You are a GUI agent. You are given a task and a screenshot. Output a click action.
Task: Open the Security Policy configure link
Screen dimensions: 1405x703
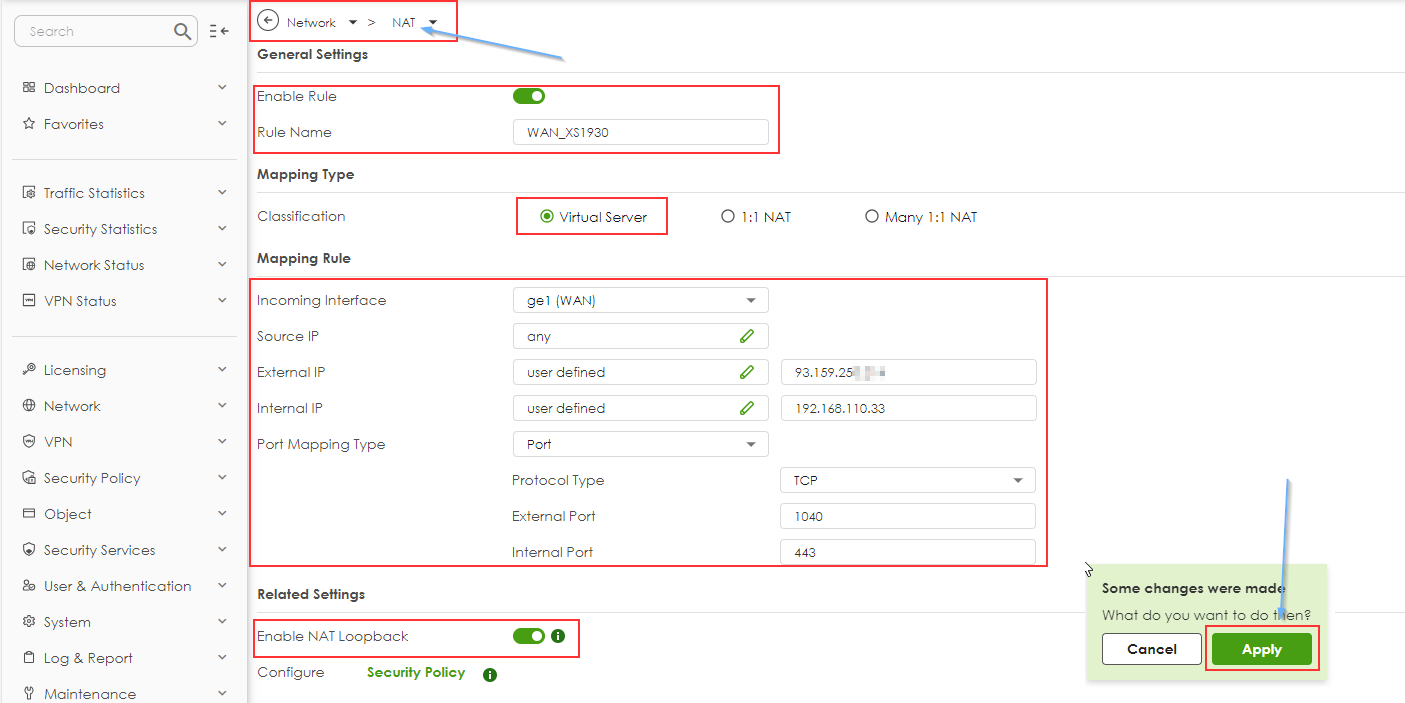tap(416, 673)
